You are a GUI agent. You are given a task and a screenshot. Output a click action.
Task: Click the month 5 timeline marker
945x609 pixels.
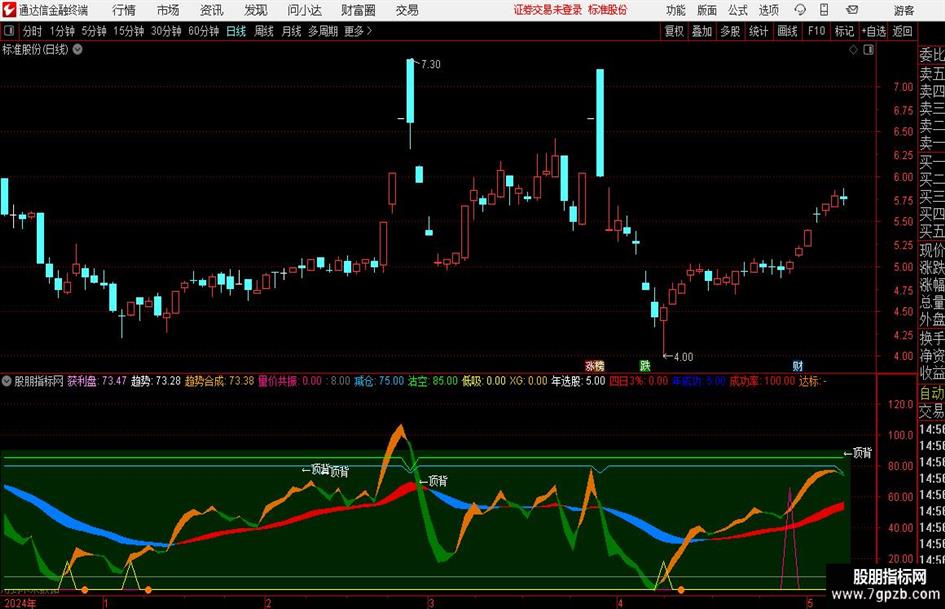[810, 603]
